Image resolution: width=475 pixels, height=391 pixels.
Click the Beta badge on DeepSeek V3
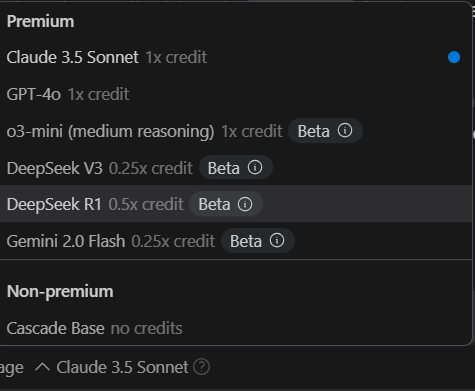coord(236,167)
